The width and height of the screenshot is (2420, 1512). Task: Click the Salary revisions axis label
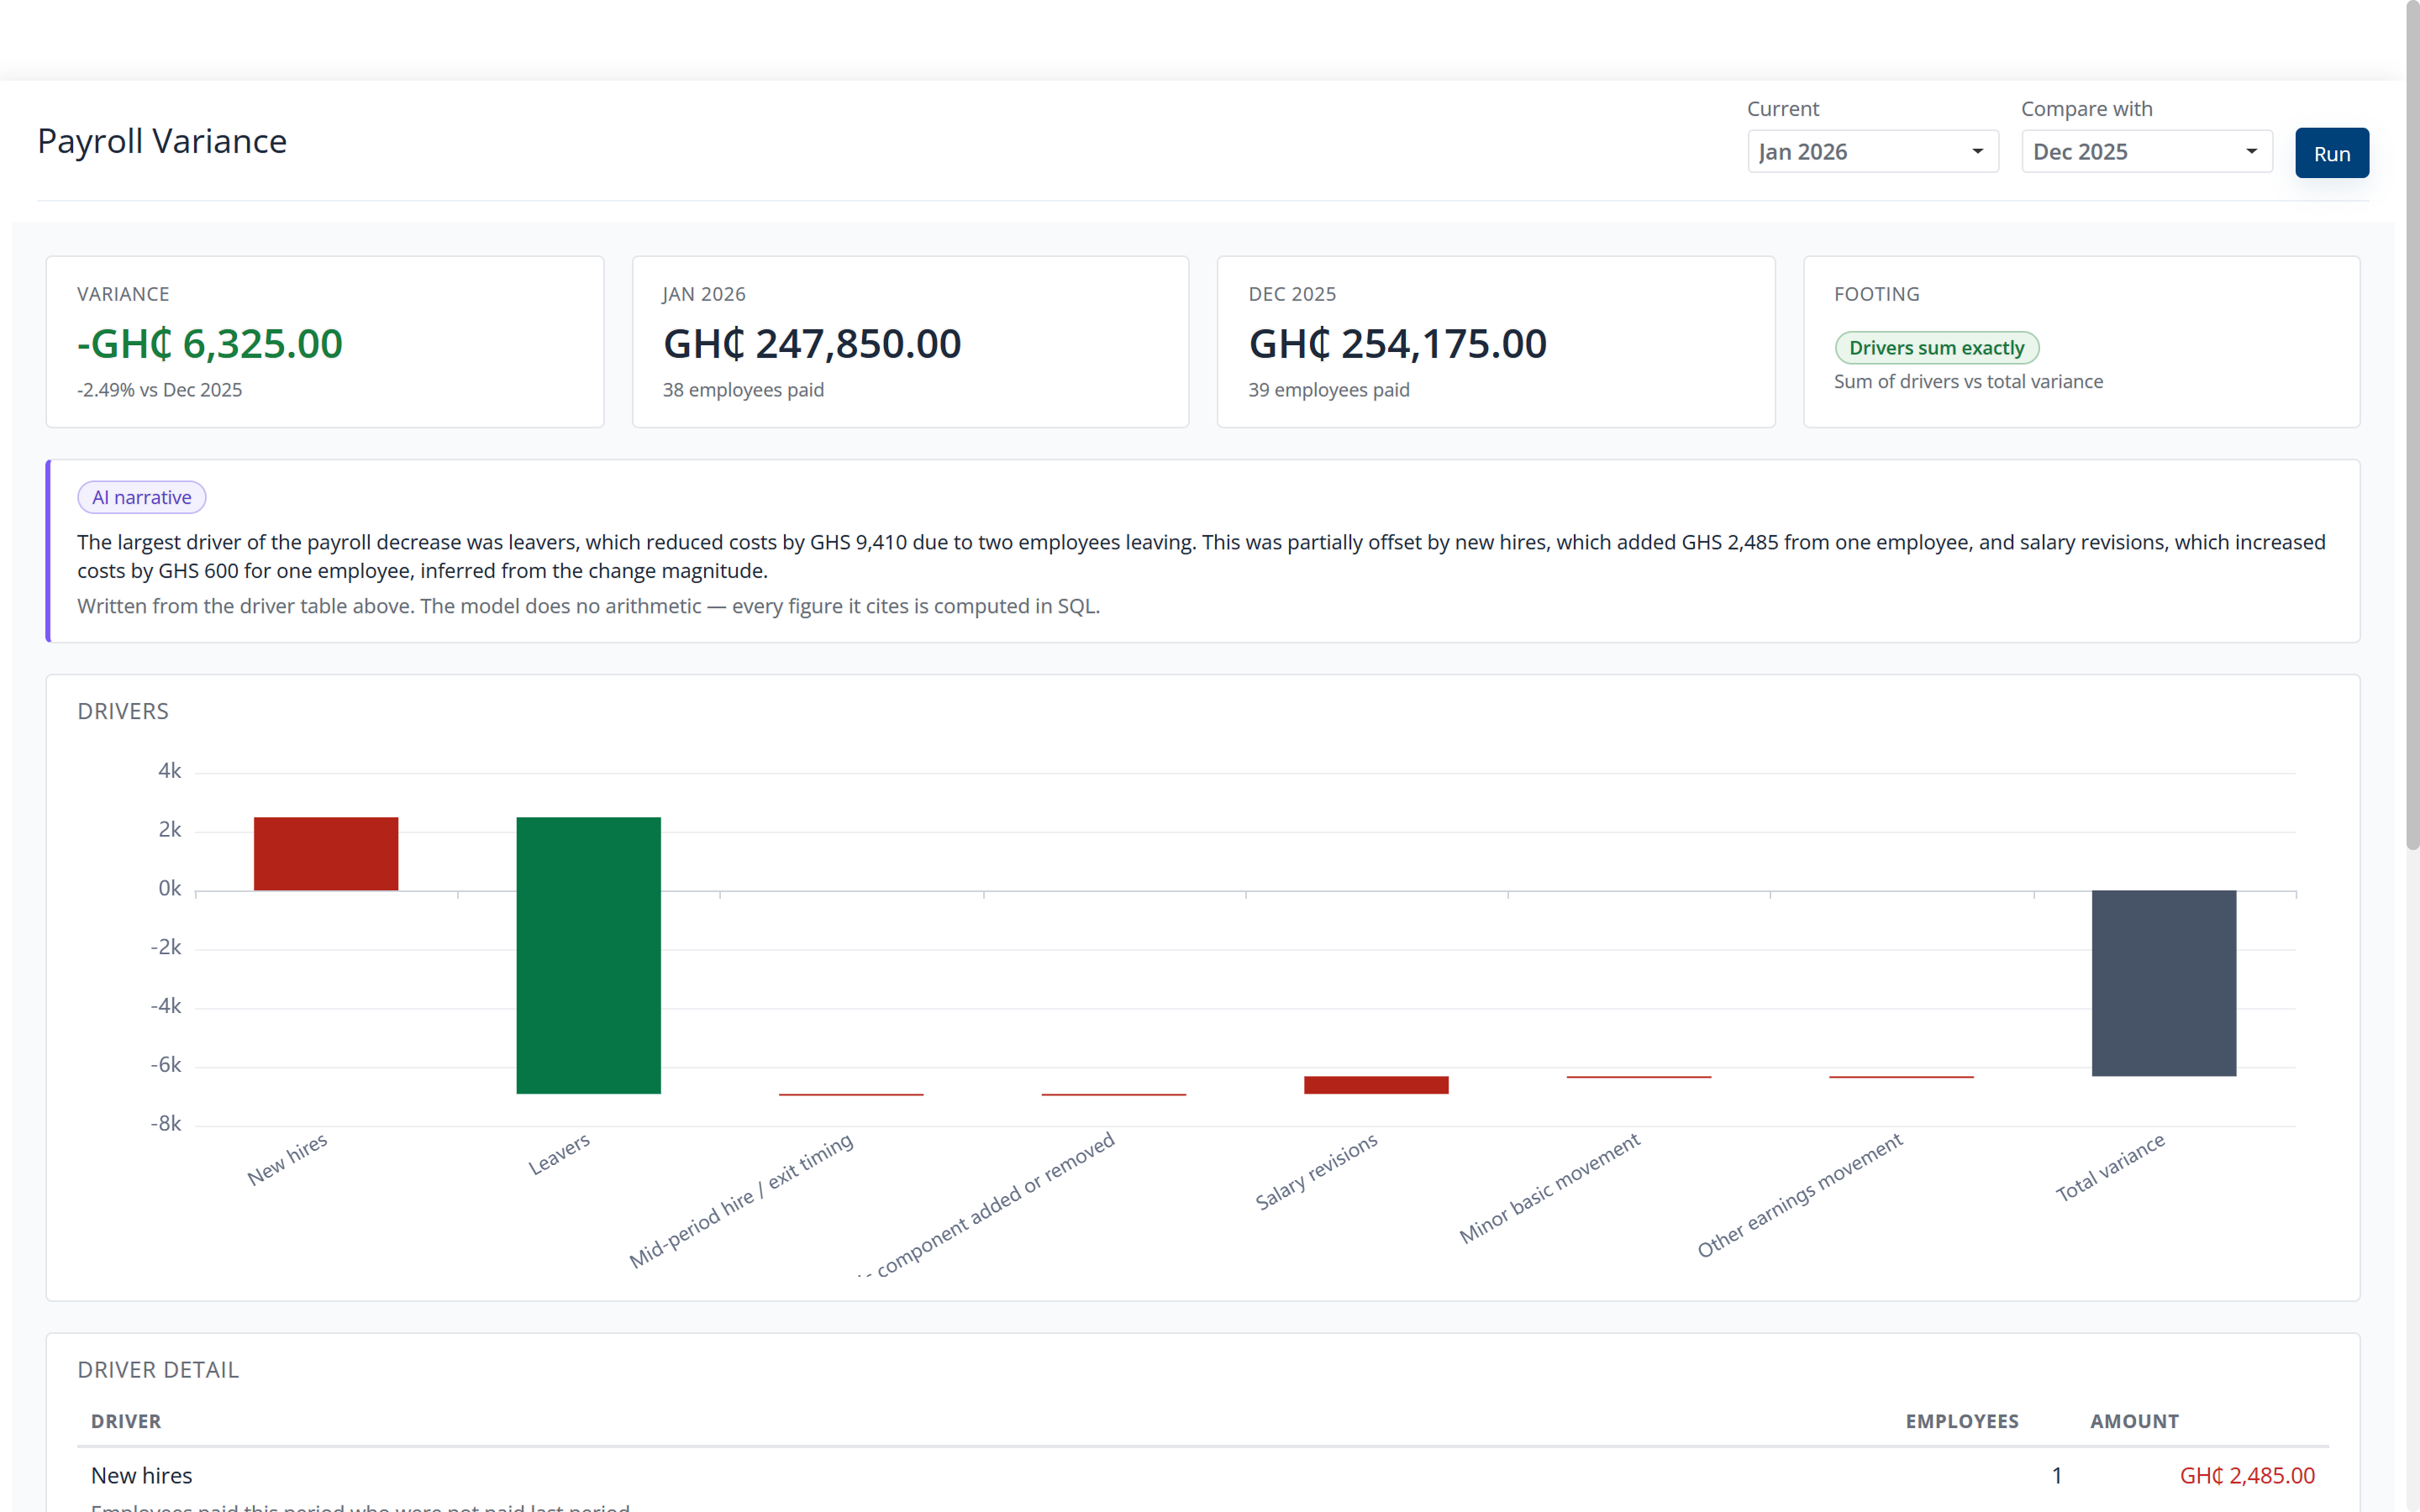point(1316,1171)
